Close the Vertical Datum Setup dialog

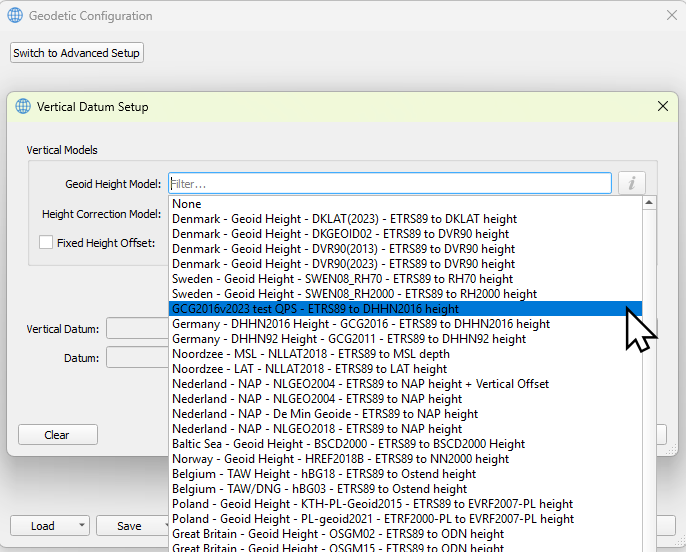coord(662,107)
